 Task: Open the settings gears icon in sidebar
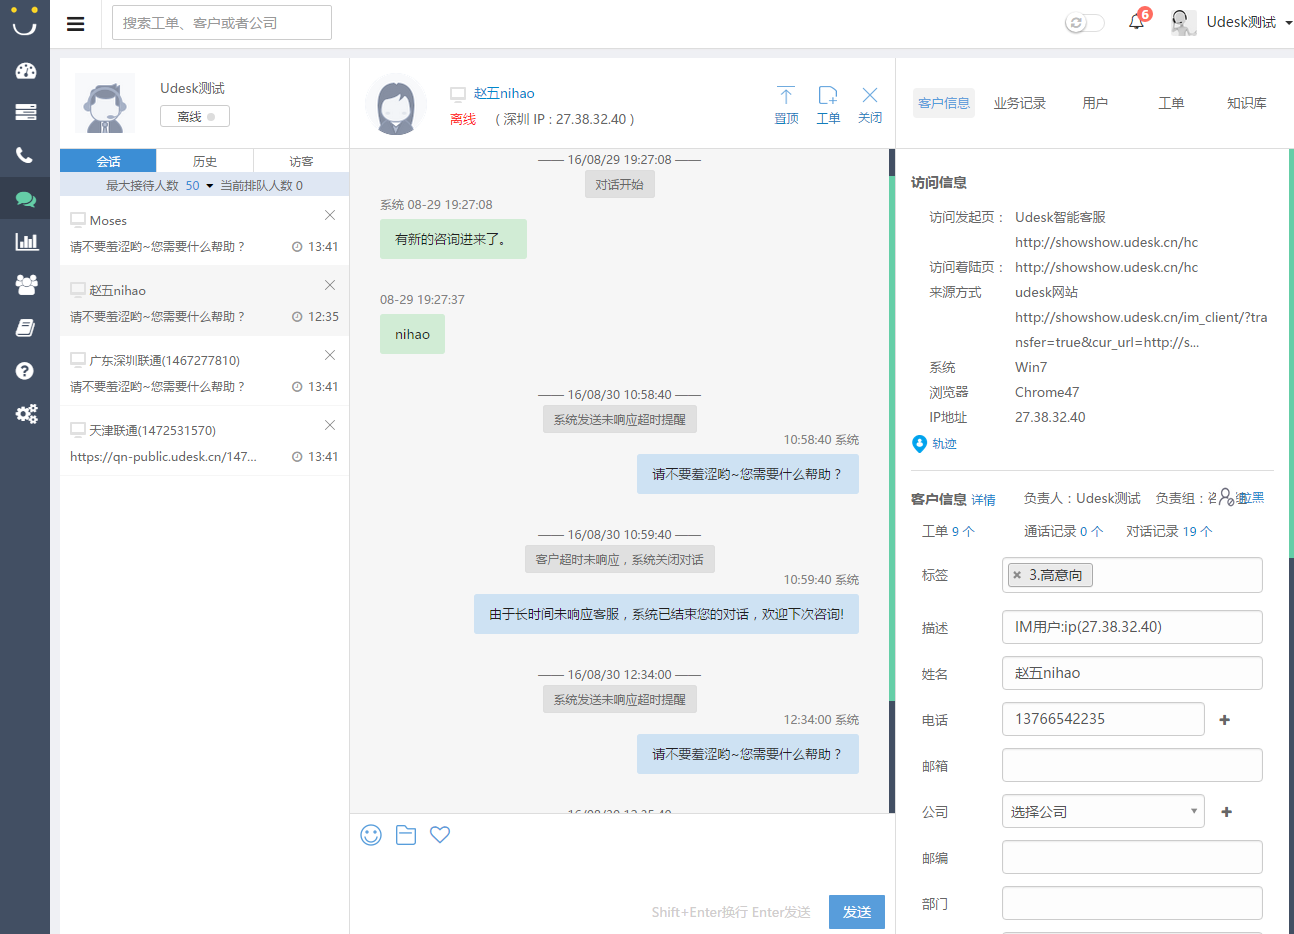pos(25,414)
